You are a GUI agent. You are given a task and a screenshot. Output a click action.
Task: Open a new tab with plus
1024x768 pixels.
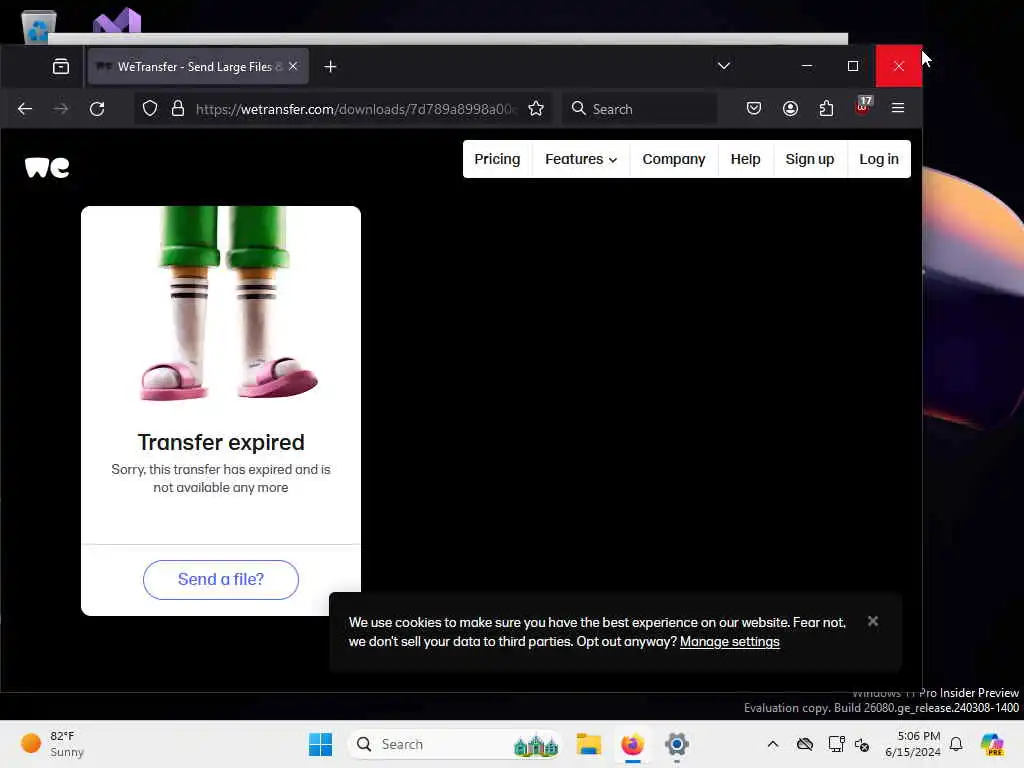330,67
